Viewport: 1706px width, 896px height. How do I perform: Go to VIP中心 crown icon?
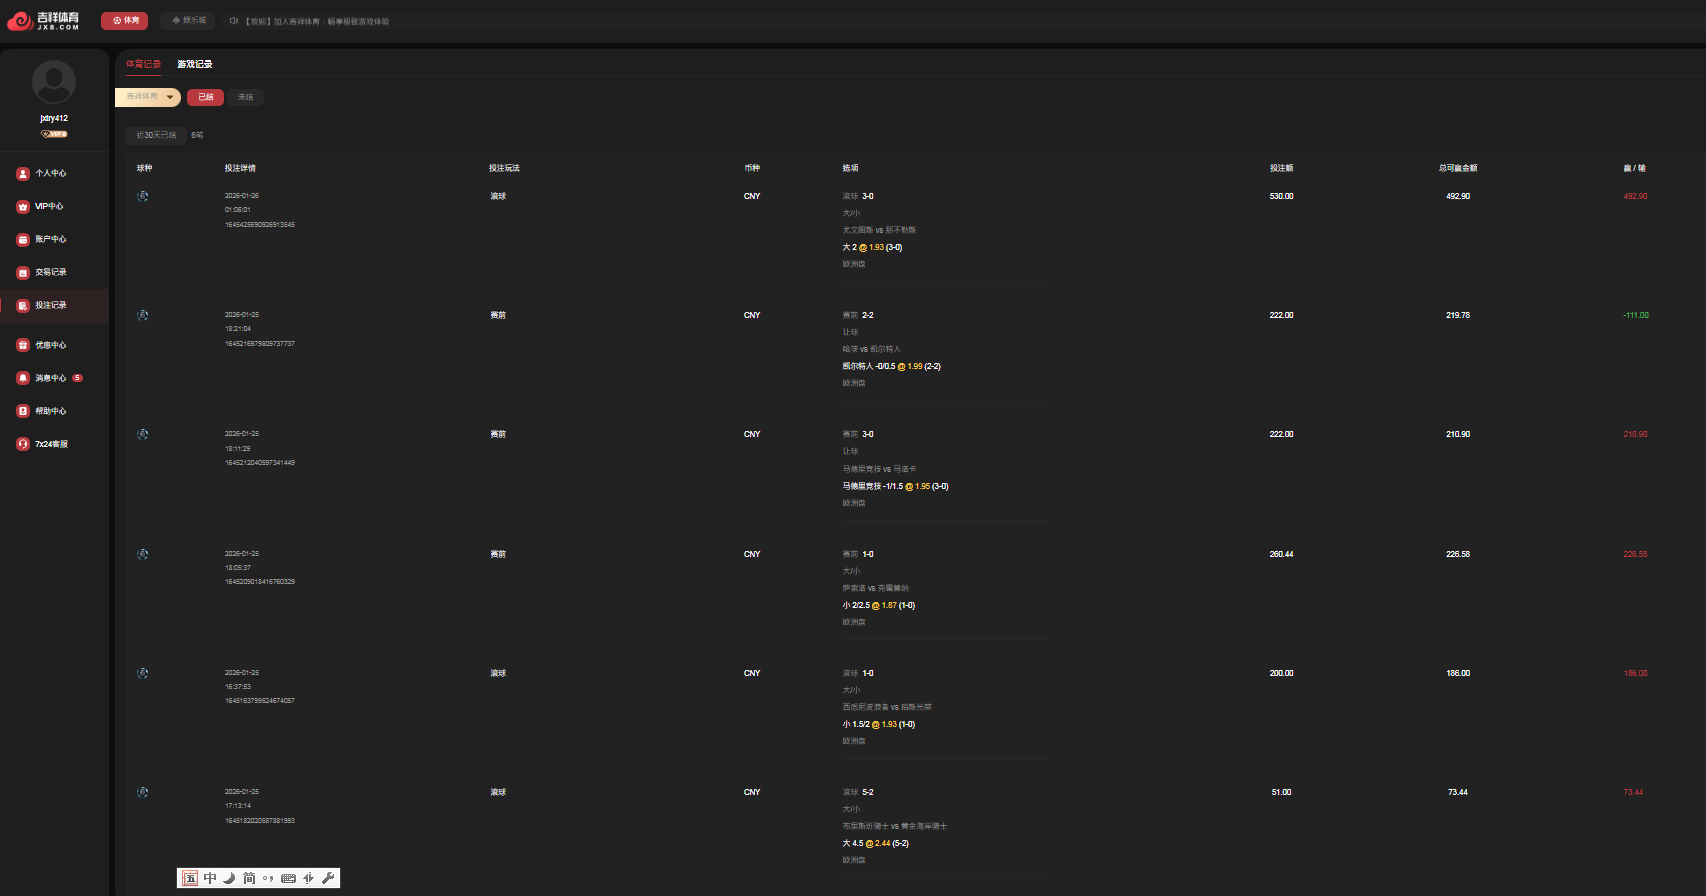coord(23,207)
